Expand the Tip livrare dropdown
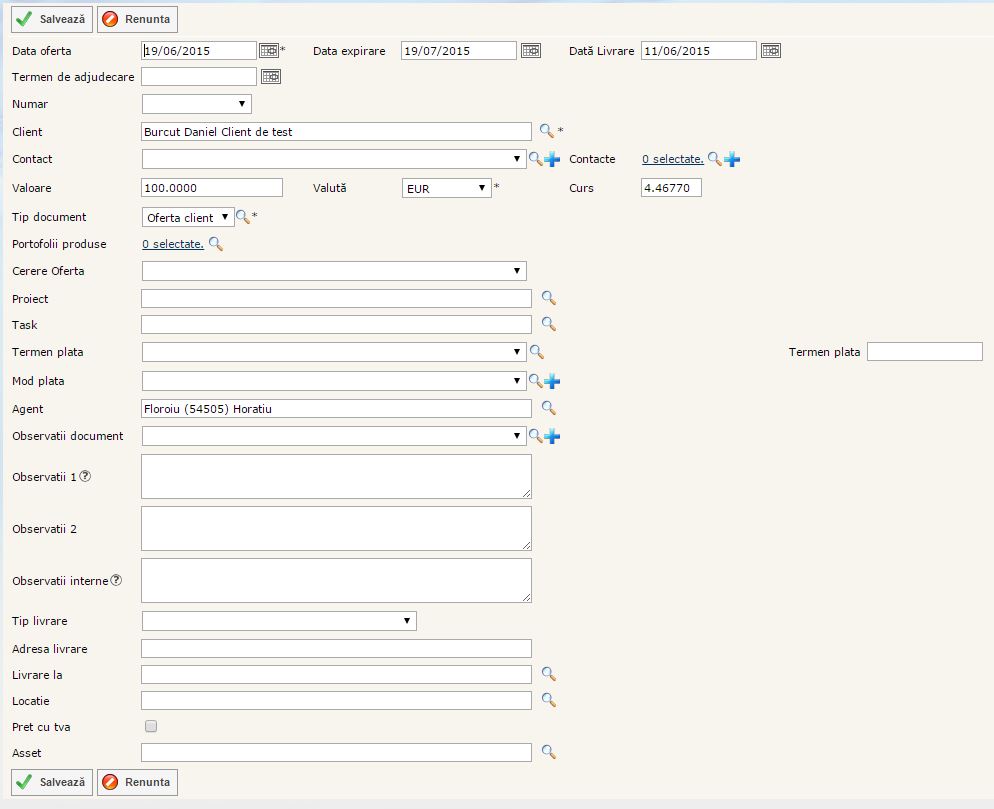The image size is (994, 809). point(279,621)
